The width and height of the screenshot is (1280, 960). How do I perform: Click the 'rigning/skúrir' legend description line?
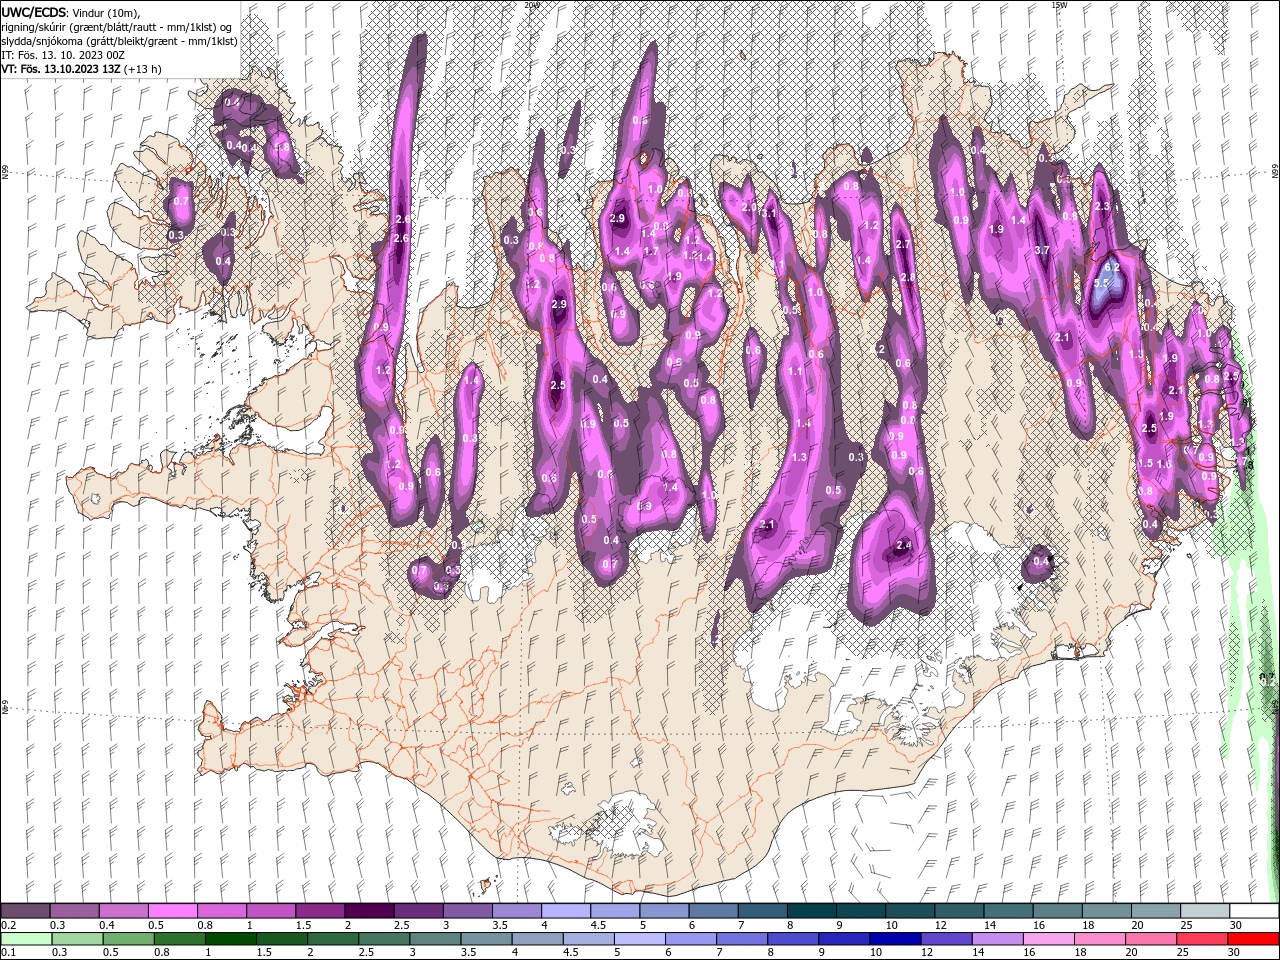pyautogui.click(x=114, y=27)
